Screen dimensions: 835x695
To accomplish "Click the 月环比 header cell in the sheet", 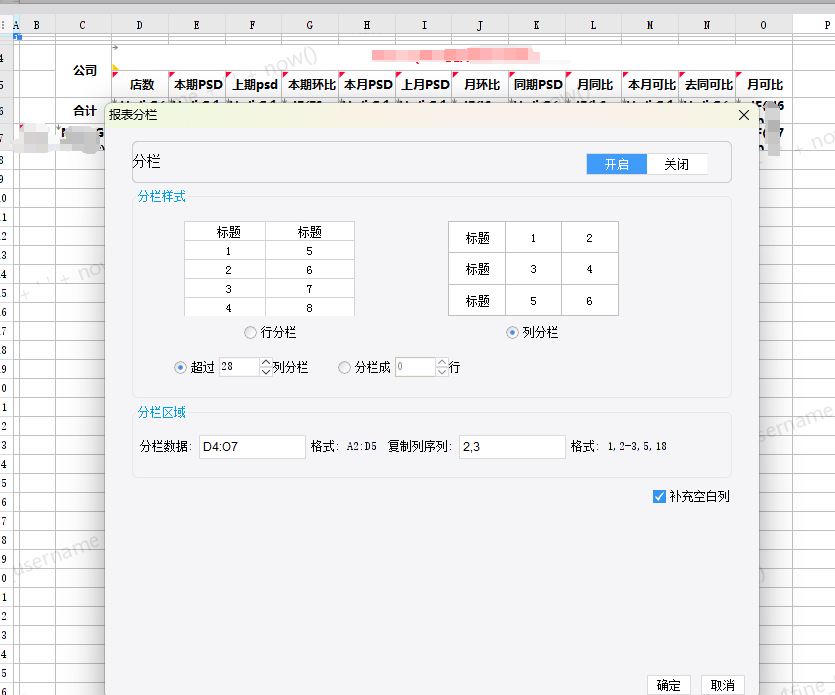I will [481, 84].
